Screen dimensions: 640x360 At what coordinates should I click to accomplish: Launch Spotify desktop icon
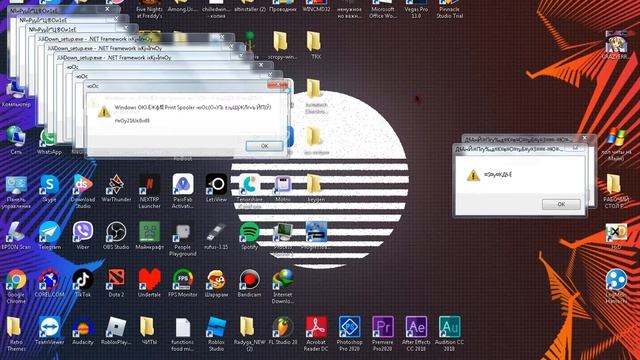249,232
